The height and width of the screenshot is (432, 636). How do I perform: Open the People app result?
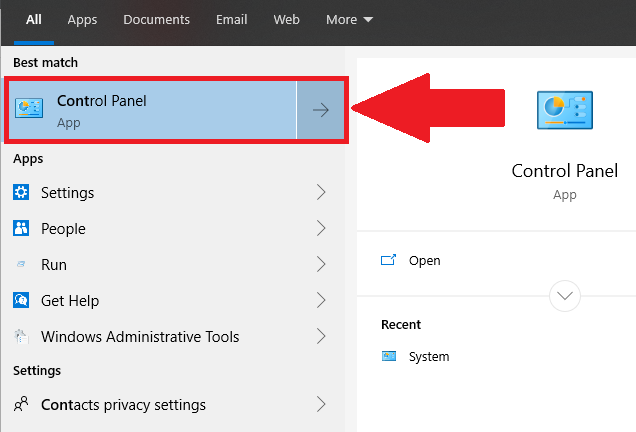click(x=173, y=228)
